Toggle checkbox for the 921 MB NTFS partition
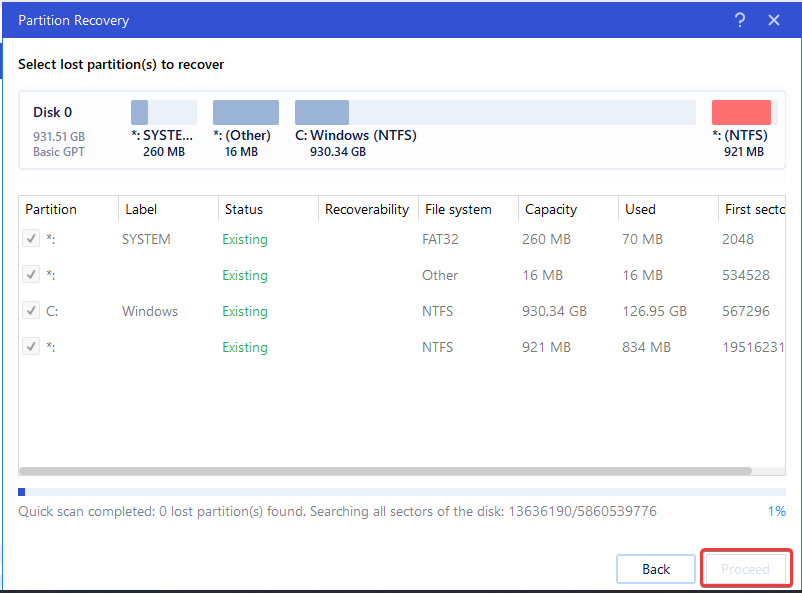Viewport: 802px width, 593px height. point(32,347)
